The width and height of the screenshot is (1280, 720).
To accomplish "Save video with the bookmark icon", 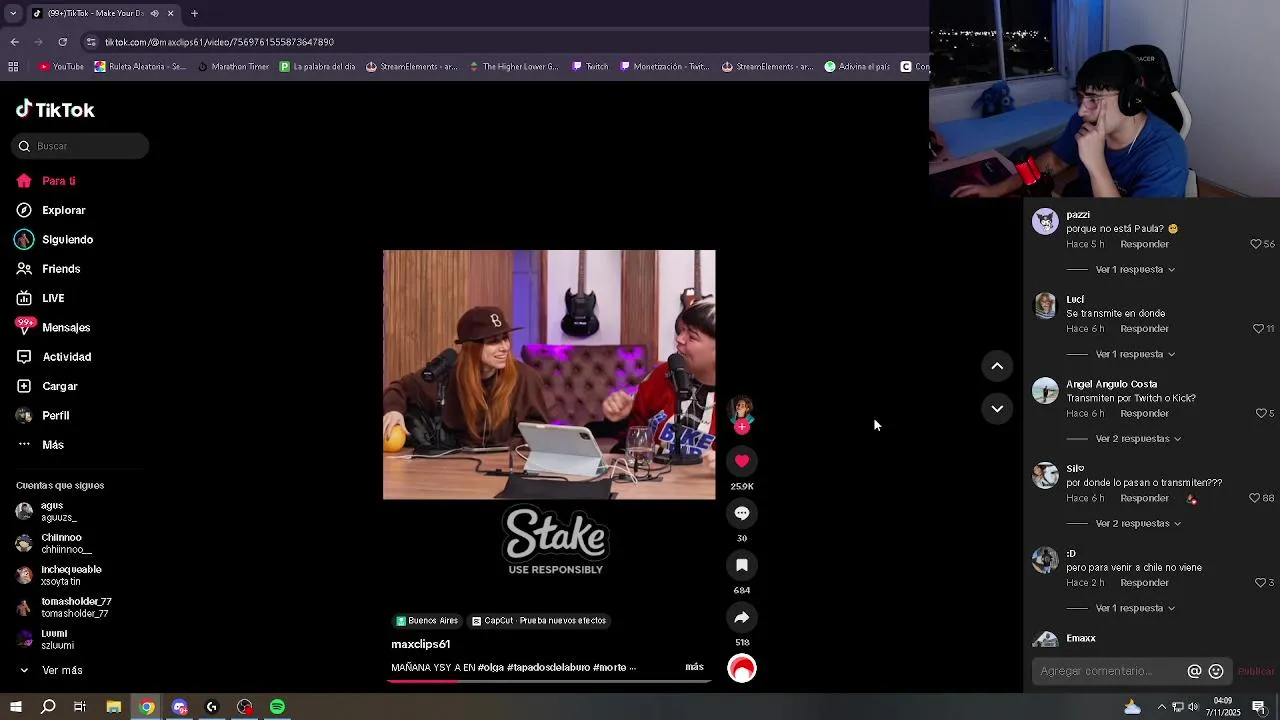I will [x=742, y=565].
